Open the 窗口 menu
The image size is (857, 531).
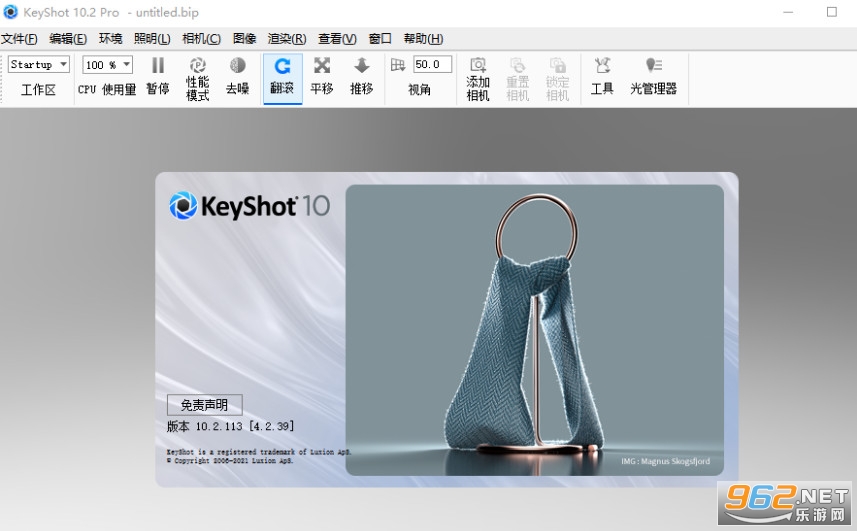(x=380, y=39)
